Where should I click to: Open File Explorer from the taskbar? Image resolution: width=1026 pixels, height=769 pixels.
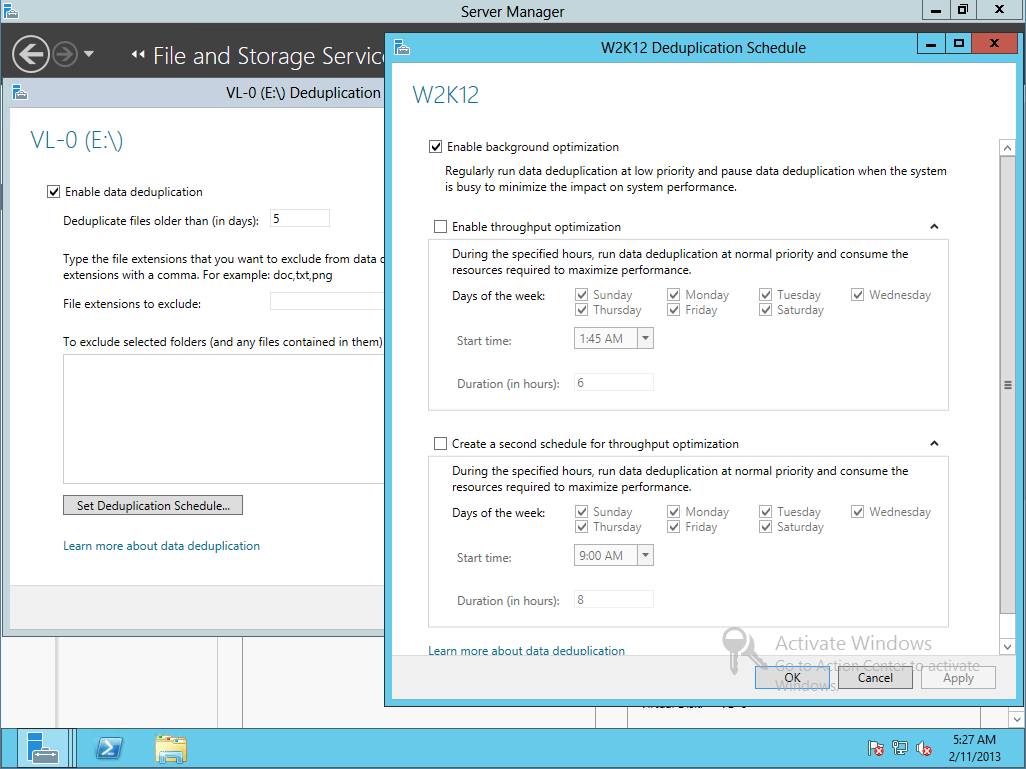click(171, 748)
